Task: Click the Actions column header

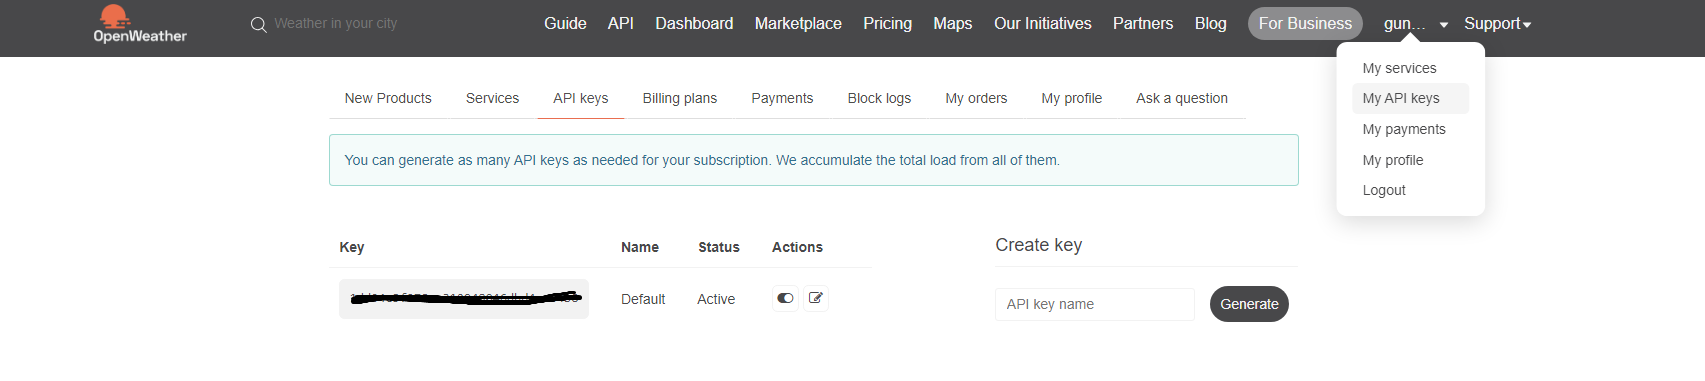Action: (797, 247)
